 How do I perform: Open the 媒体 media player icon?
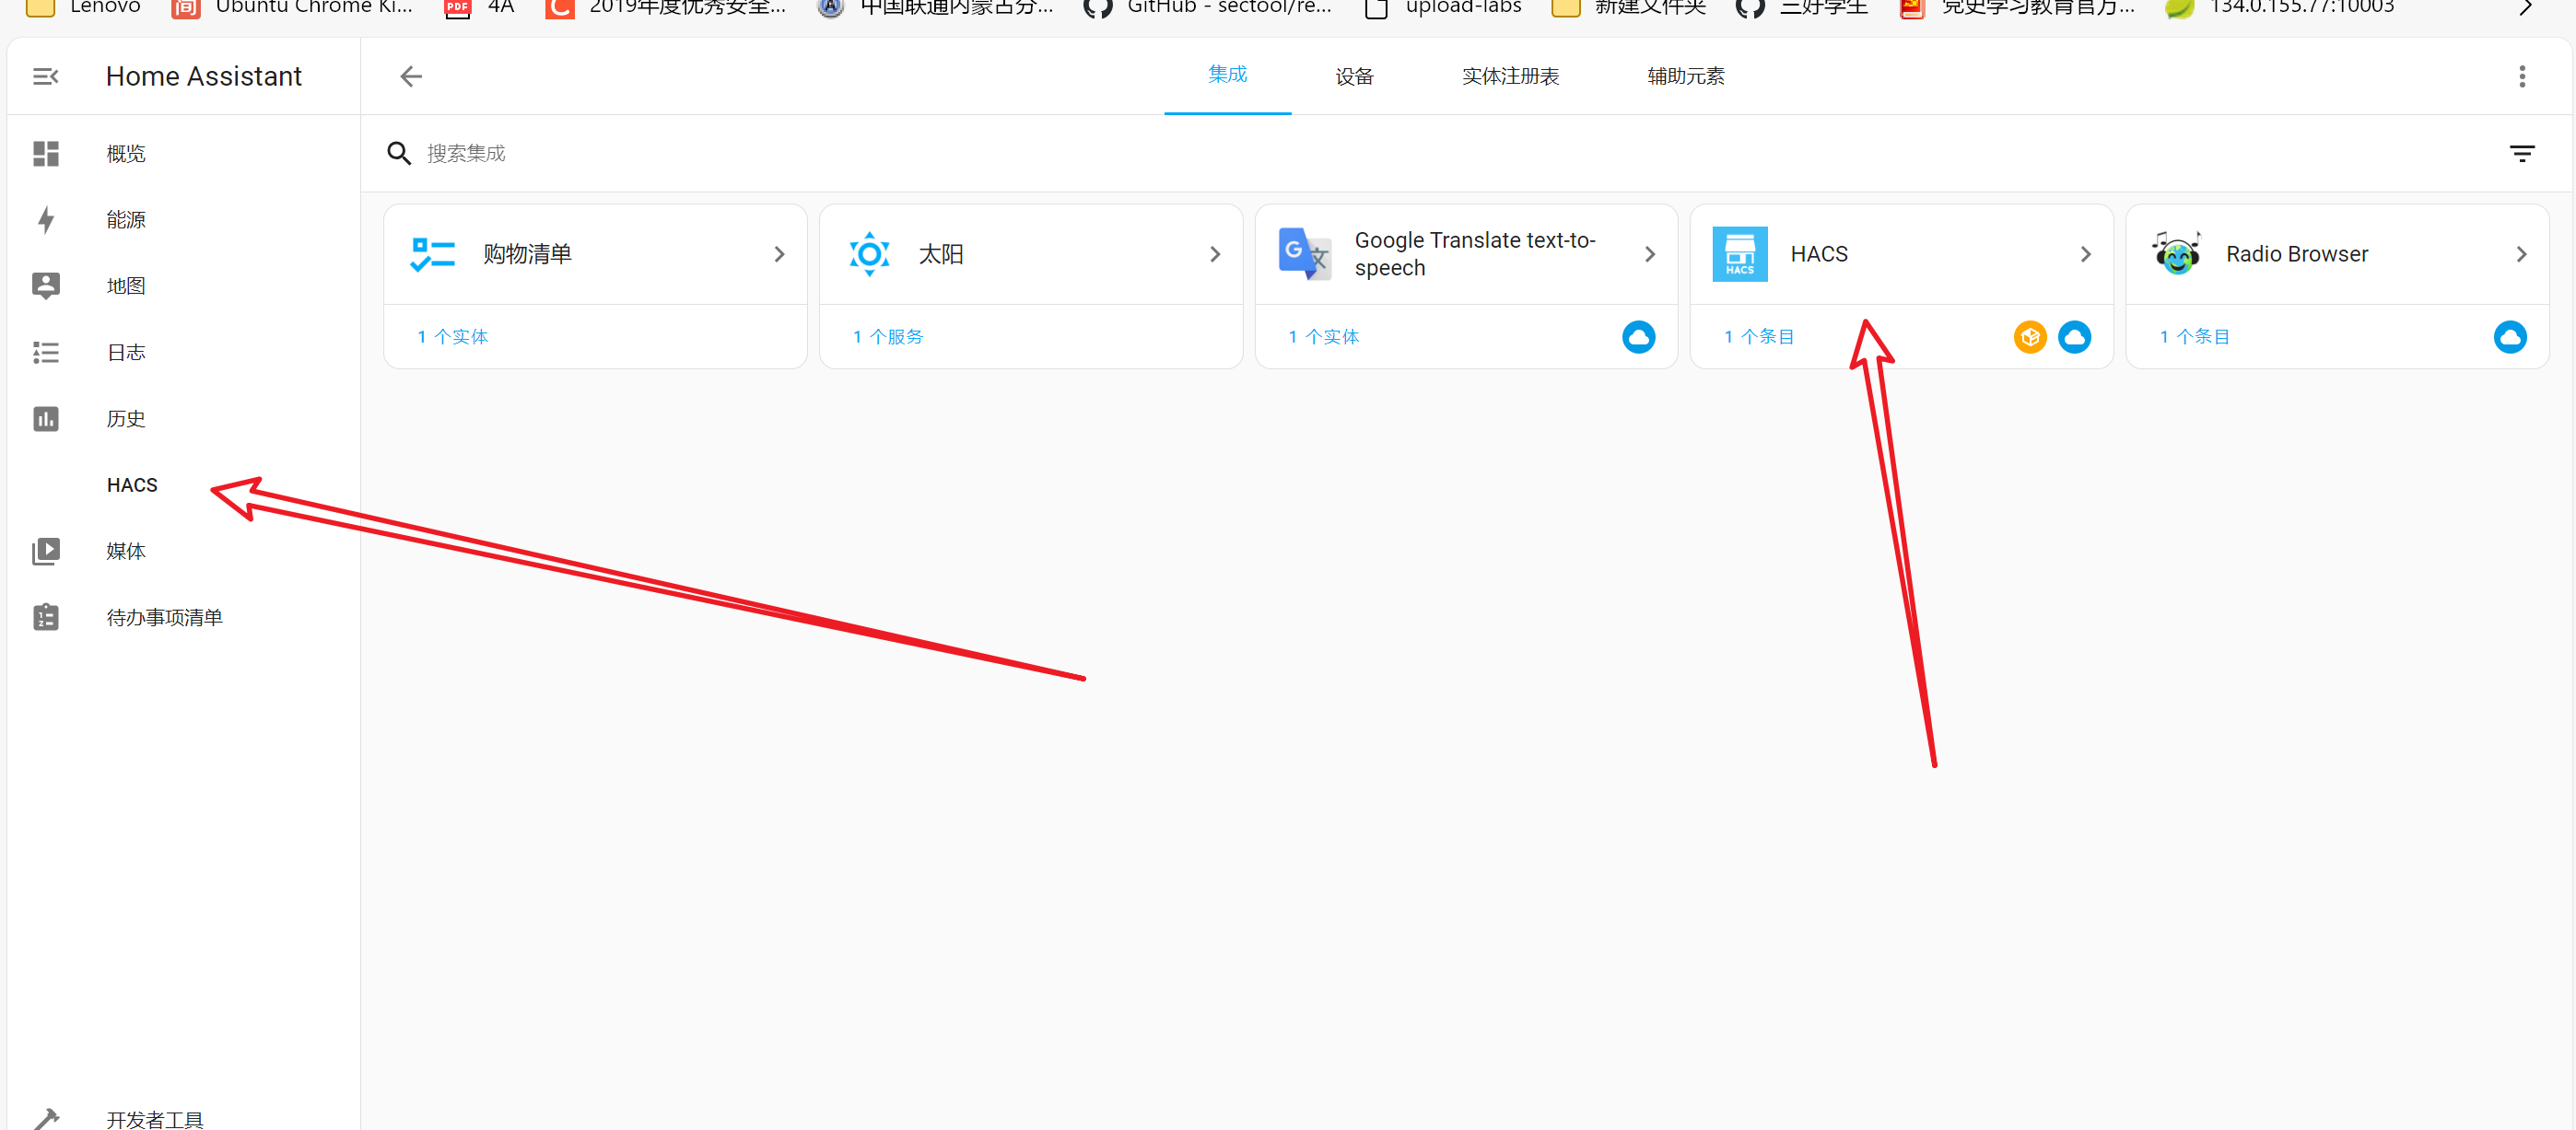[x=45, y=551]
